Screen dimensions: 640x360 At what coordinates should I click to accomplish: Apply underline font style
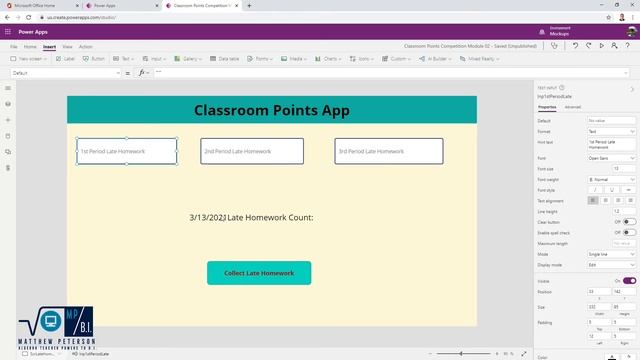(611, 190)
